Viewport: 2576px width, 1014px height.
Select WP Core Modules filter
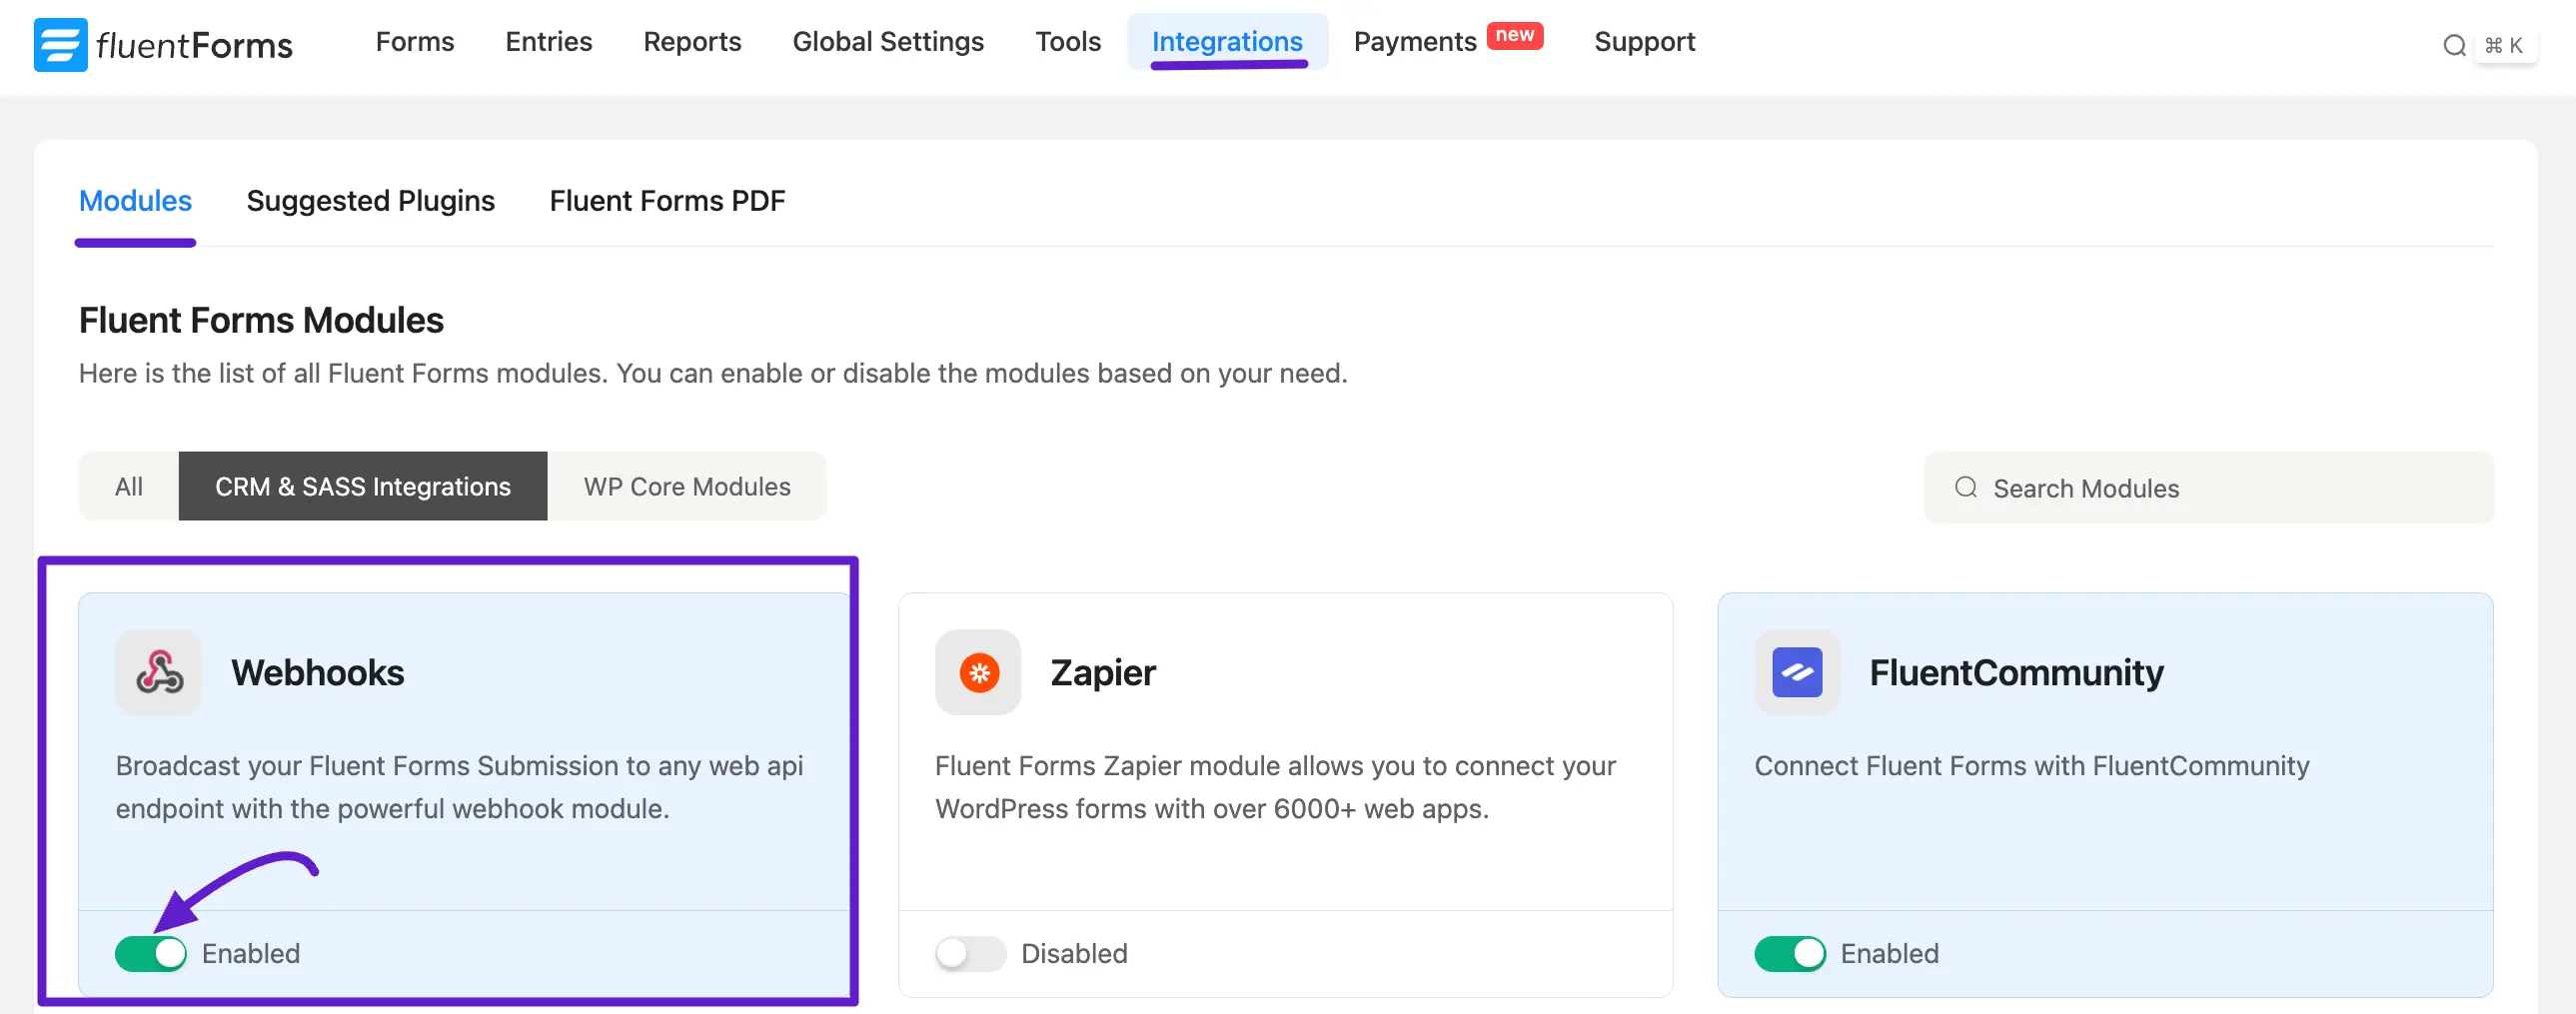pyautogui.click(x=687, y=486)
